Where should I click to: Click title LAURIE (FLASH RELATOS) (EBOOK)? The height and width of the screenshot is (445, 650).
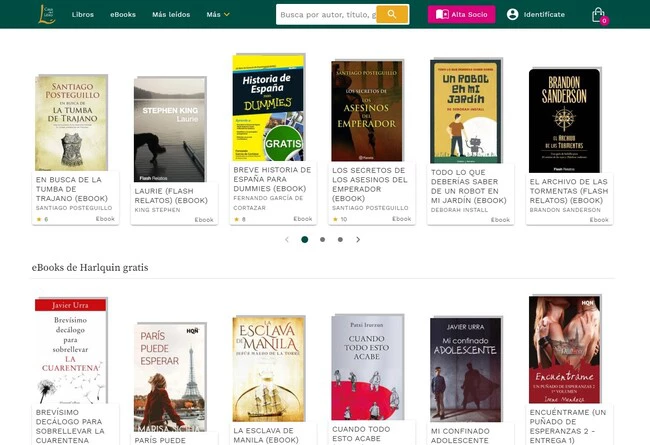[x=171, y=195]
